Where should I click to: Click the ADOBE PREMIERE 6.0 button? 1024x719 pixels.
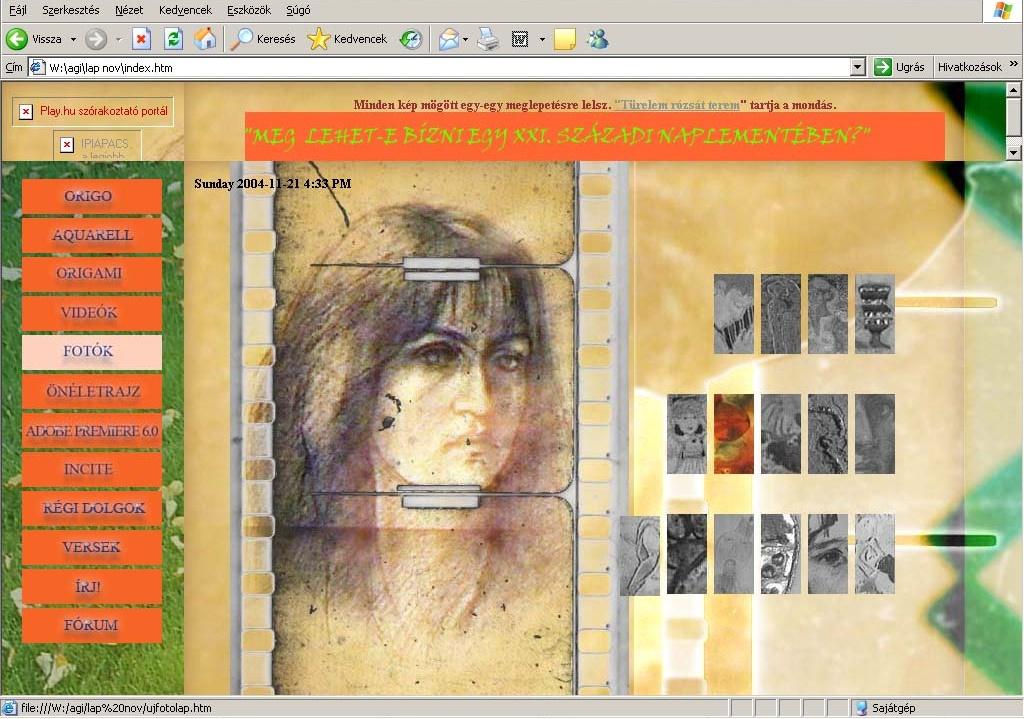[x=92, y=430]
